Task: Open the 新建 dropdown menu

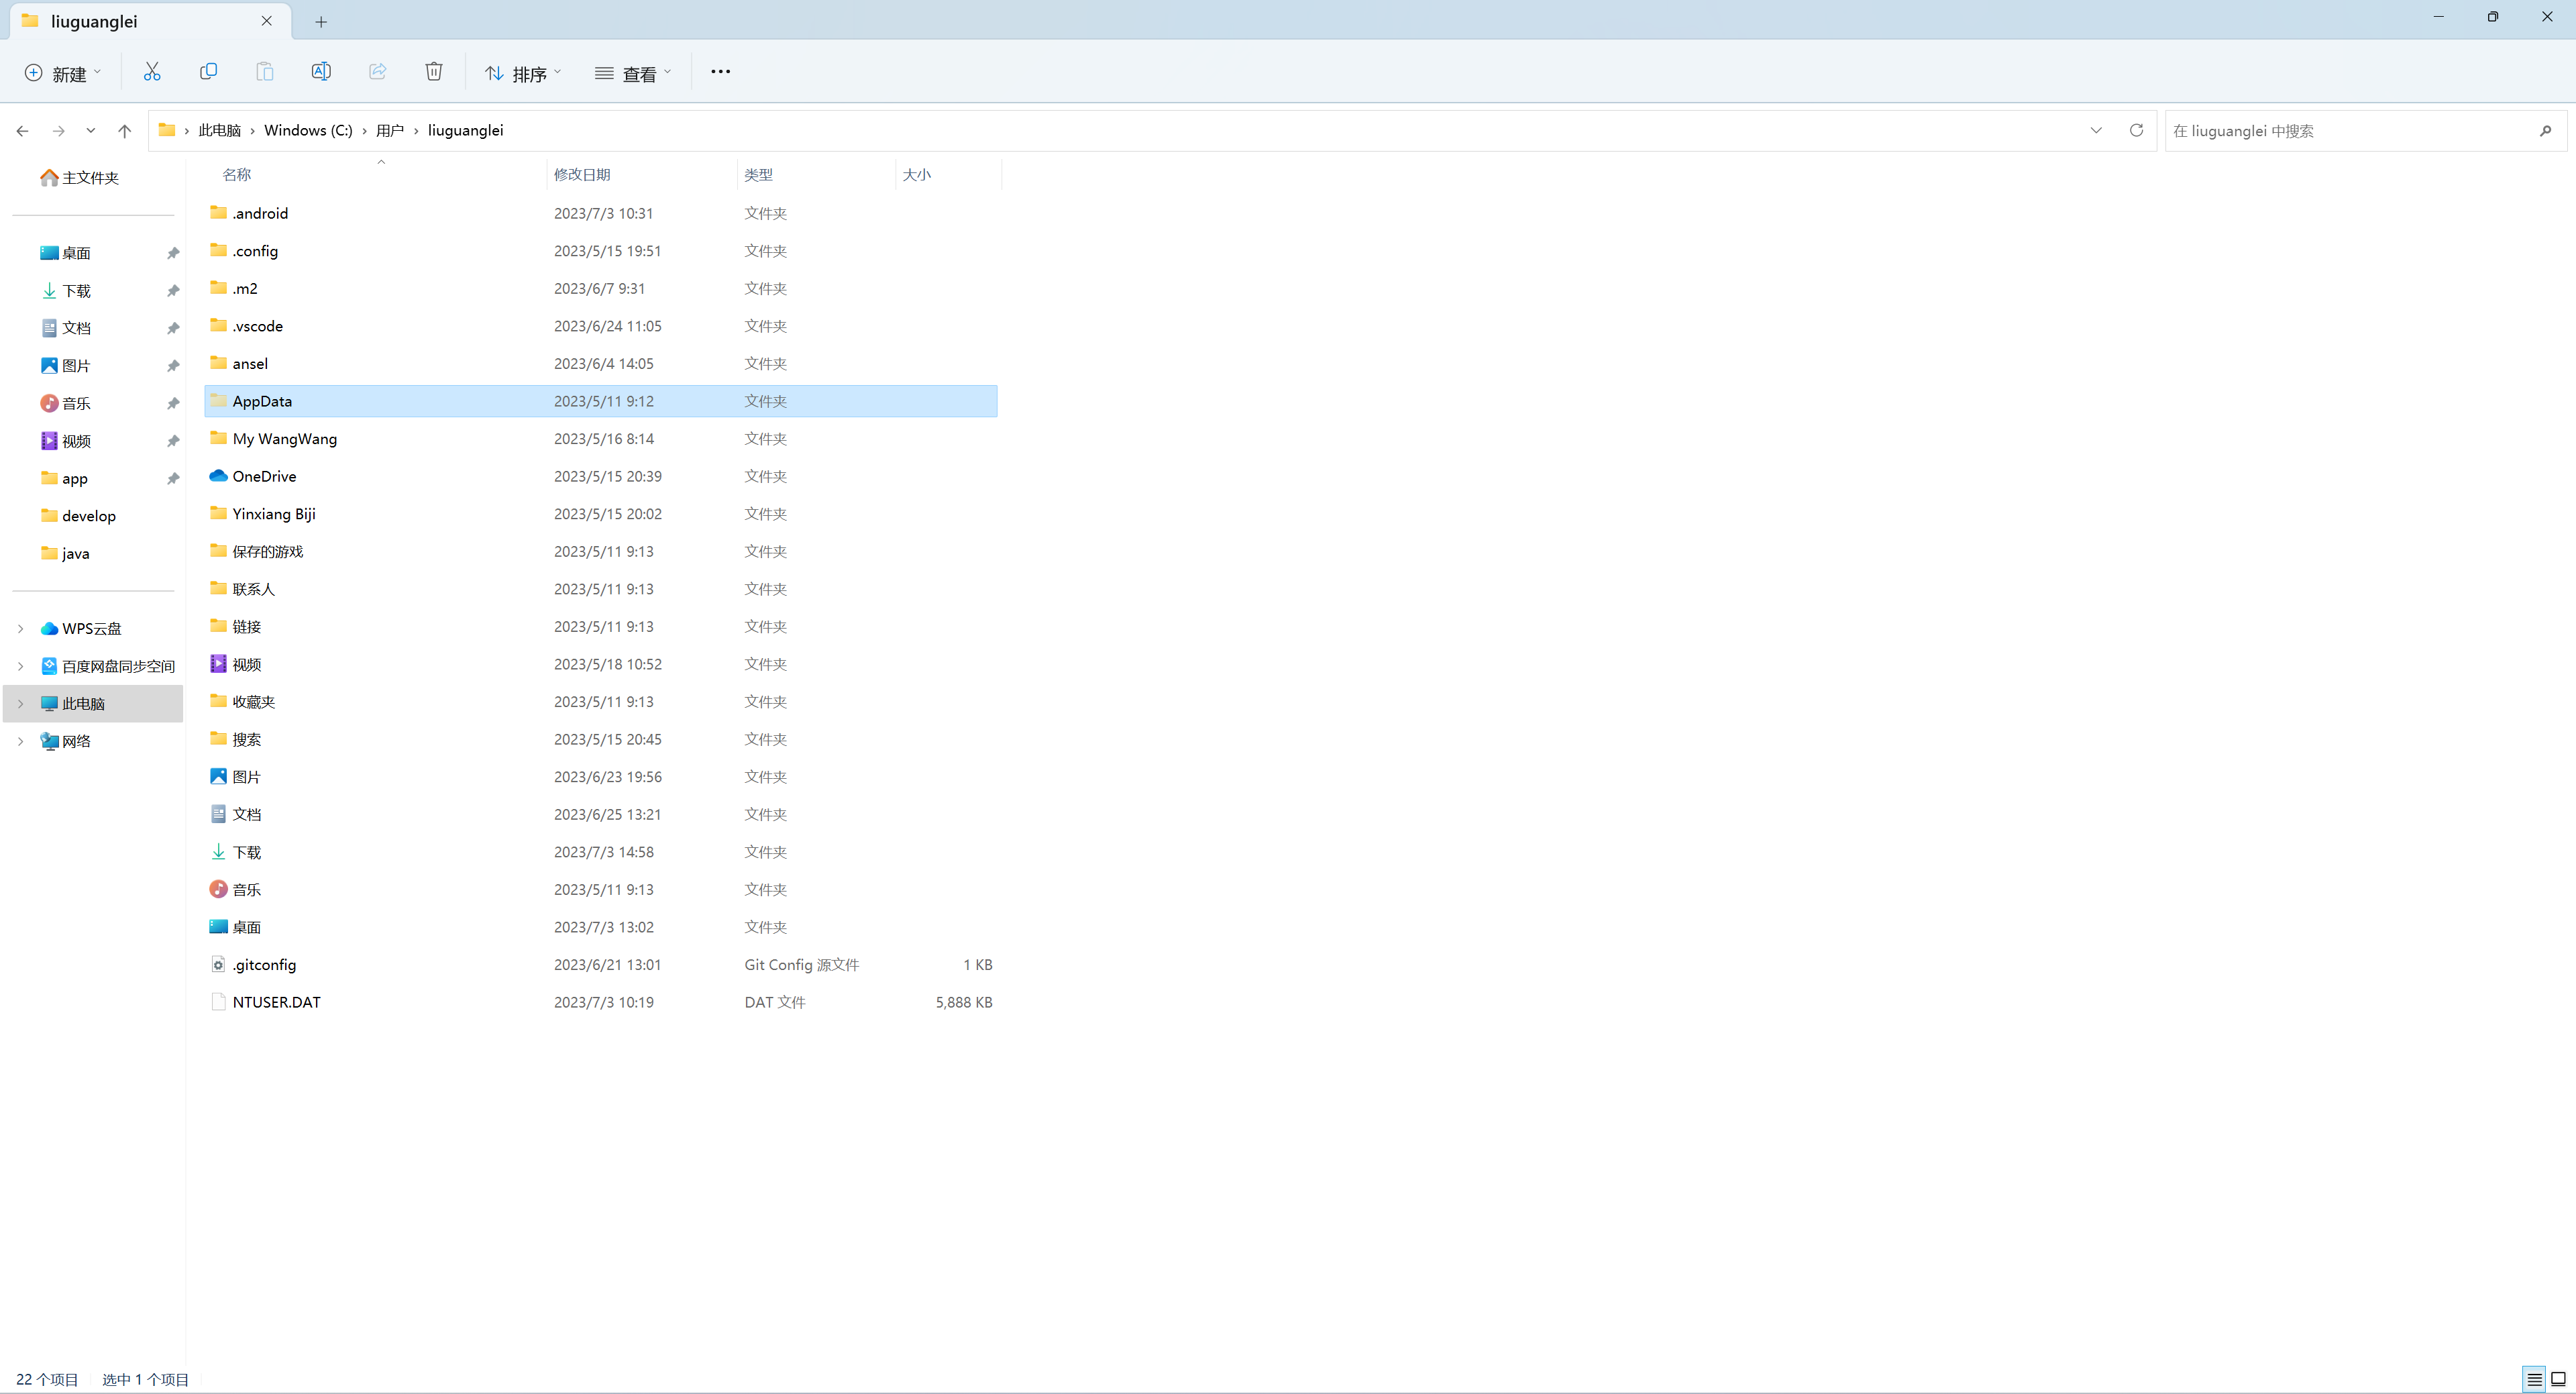Action: [x=63, y=73]
